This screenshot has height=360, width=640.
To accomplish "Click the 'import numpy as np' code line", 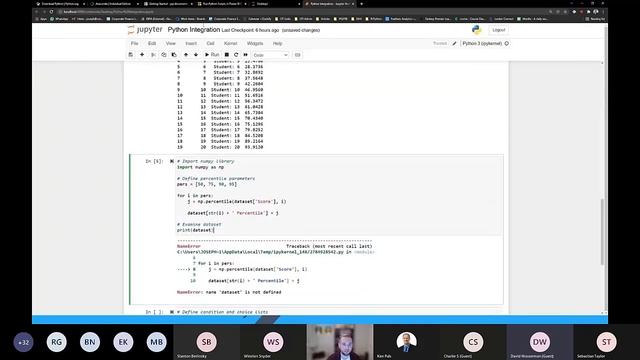I will tap(200, 167).
